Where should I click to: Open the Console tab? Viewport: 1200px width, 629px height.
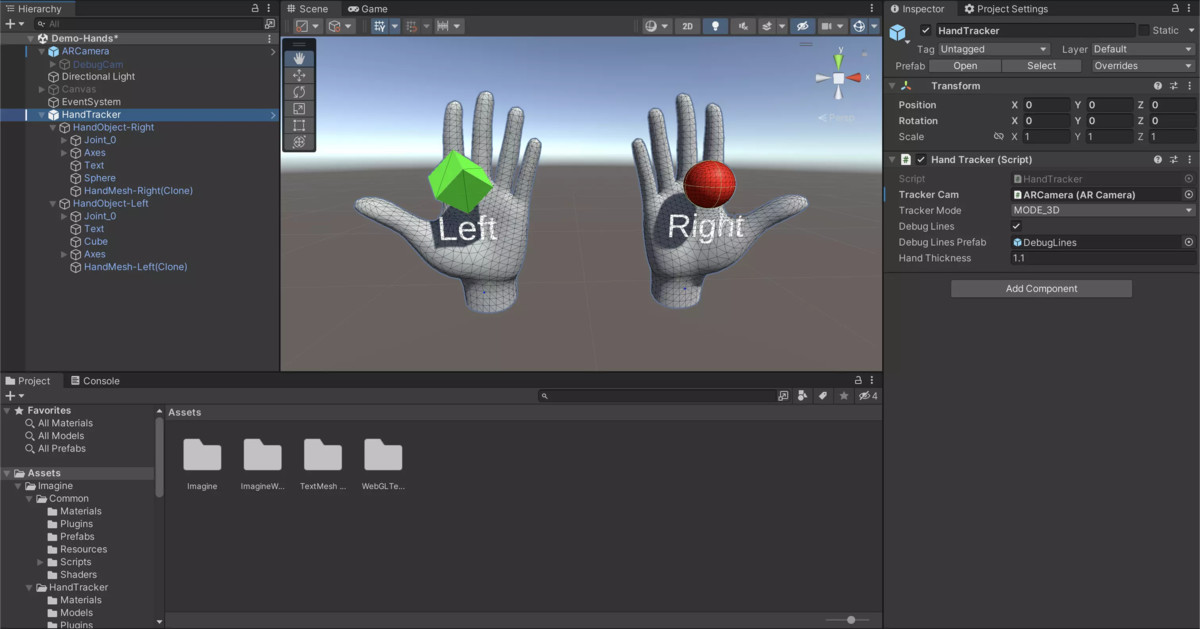(x=95, y=380)
